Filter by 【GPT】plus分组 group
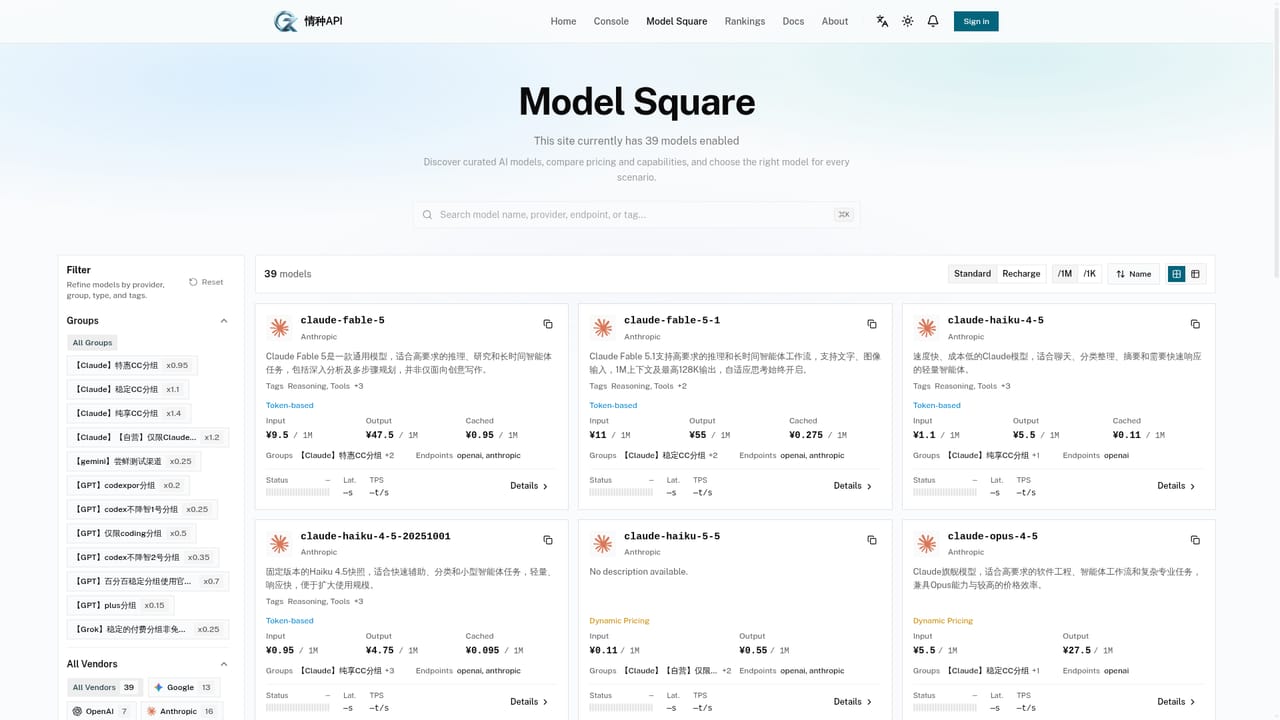The image size is (1280, 720). (x=120, y=605)
